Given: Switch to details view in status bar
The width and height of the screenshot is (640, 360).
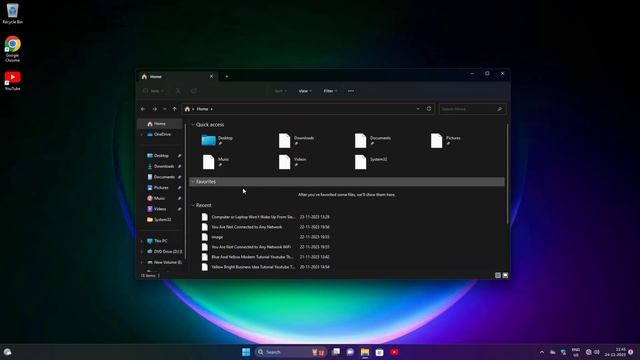Looking at the screenshot, I should point(498,276).
